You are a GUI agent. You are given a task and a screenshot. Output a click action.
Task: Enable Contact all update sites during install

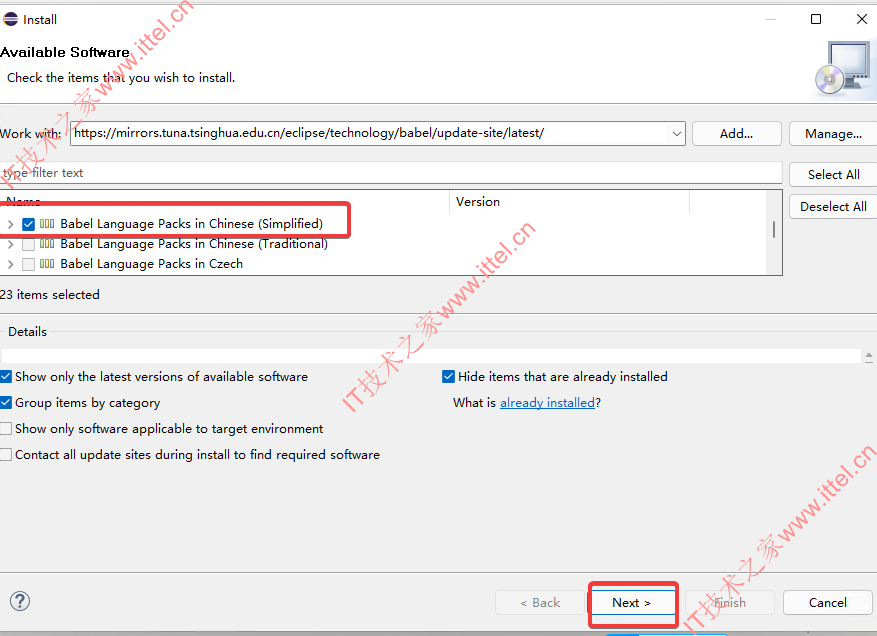click(6, 455)
